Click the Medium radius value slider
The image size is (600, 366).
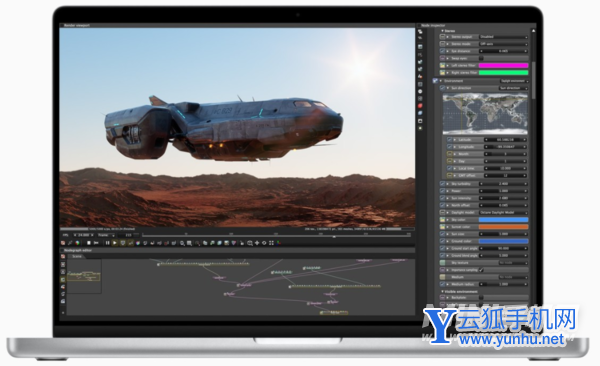pos(504,284)
